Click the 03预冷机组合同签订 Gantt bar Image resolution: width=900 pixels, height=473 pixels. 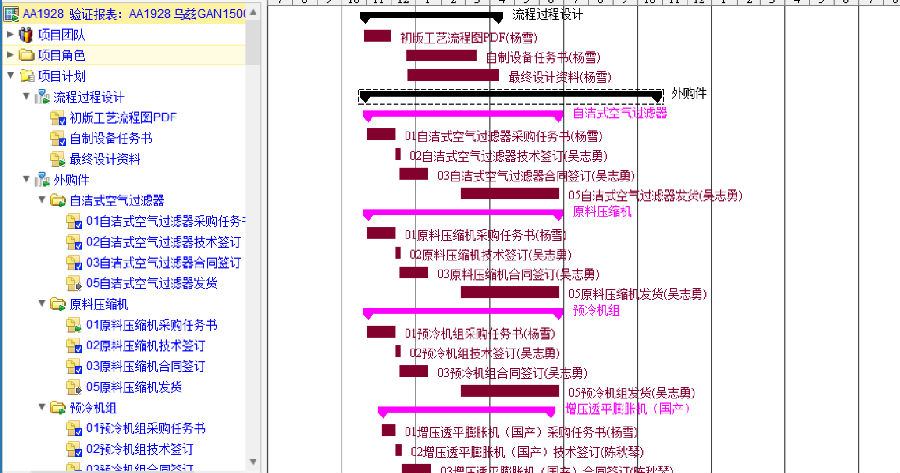click(413, 371)
